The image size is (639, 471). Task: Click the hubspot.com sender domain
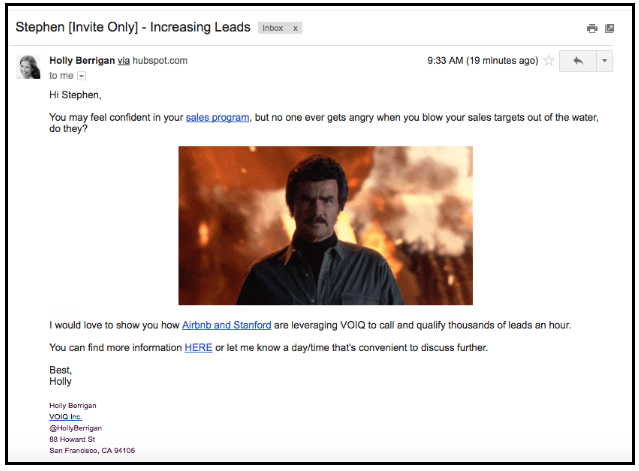[x=160, y=61]
